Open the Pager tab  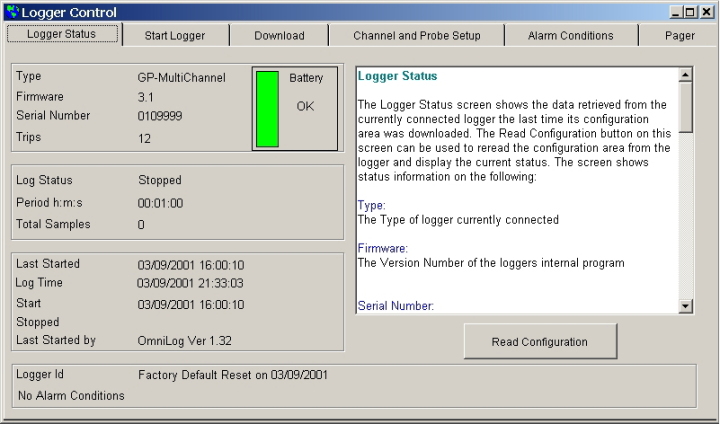[x=679, y=35]
